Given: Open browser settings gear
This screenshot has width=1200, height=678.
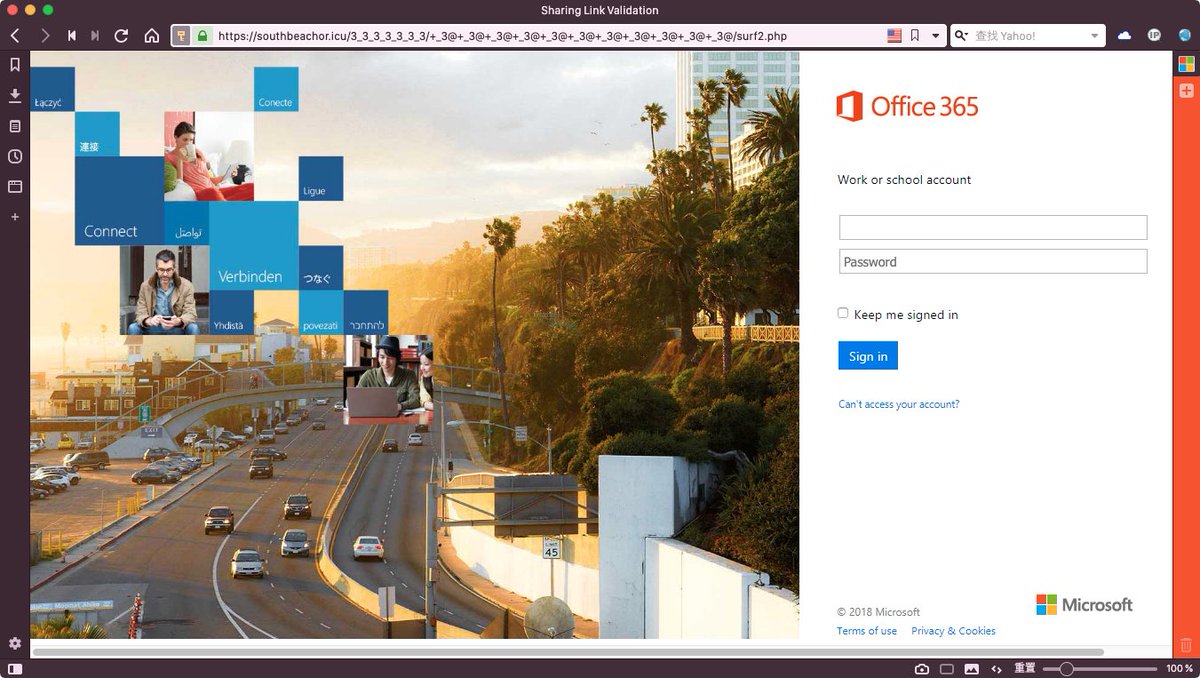Looking at the screenshot, I should [x=15, y=643].
